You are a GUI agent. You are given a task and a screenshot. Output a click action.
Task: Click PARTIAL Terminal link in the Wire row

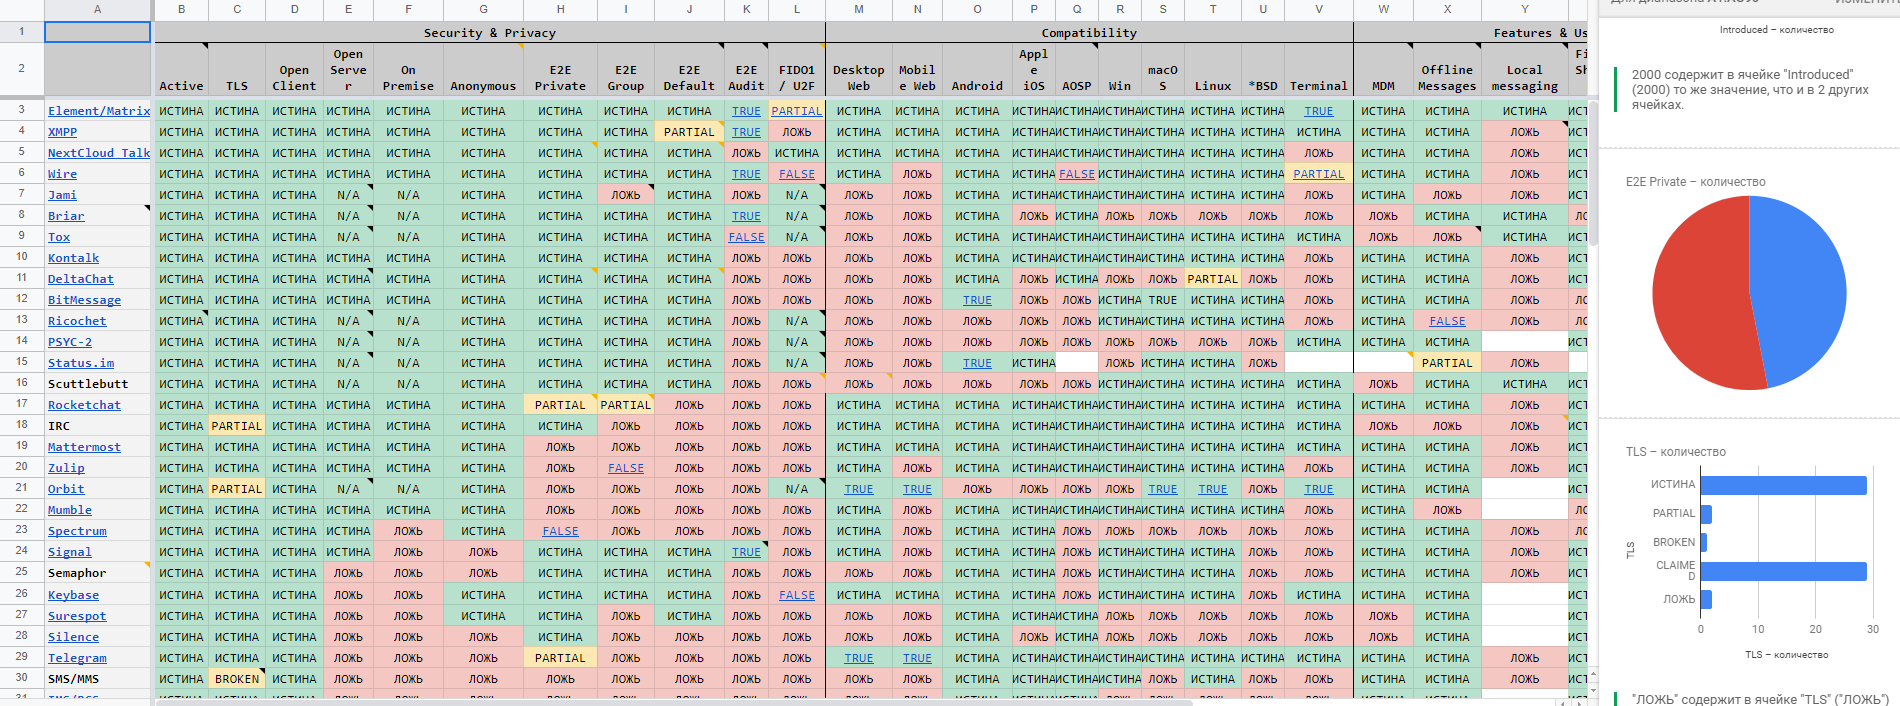click(1319, 174)
